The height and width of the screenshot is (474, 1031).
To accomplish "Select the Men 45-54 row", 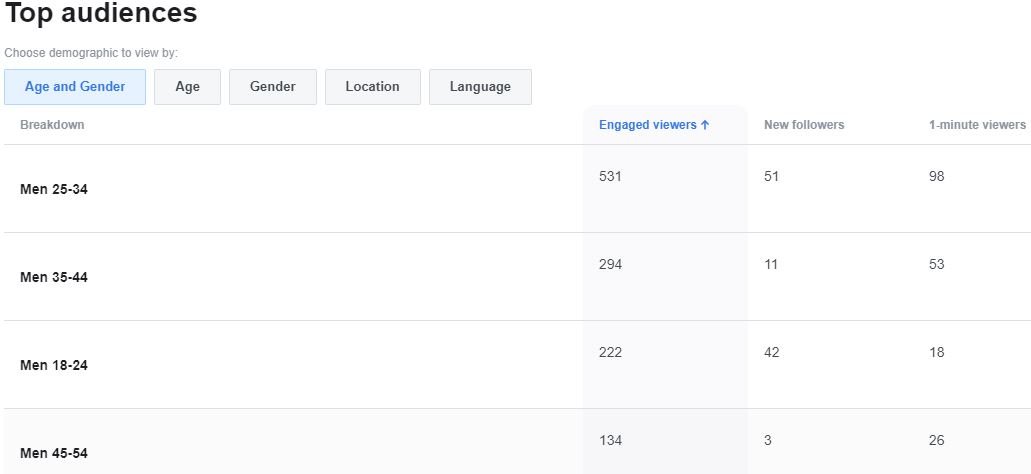I will coord(516,442).
